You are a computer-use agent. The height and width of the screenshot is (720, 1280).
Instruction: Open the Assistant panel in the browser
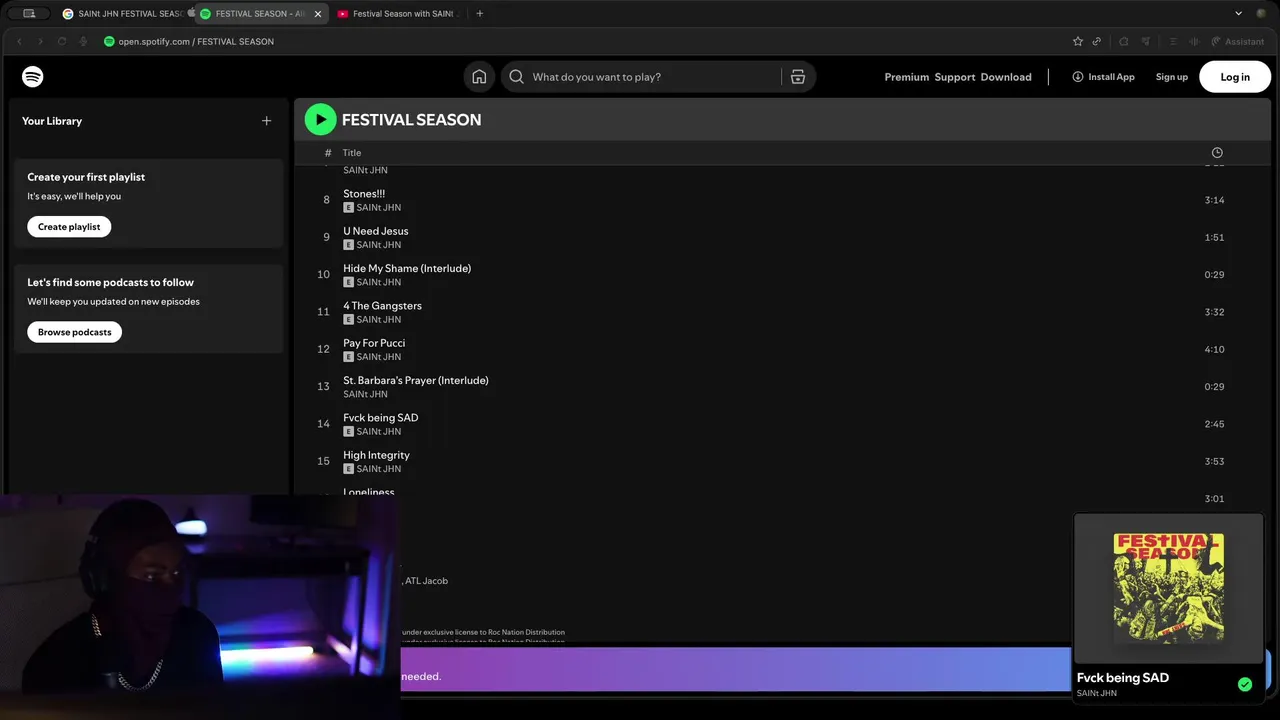coord(1238,42)
